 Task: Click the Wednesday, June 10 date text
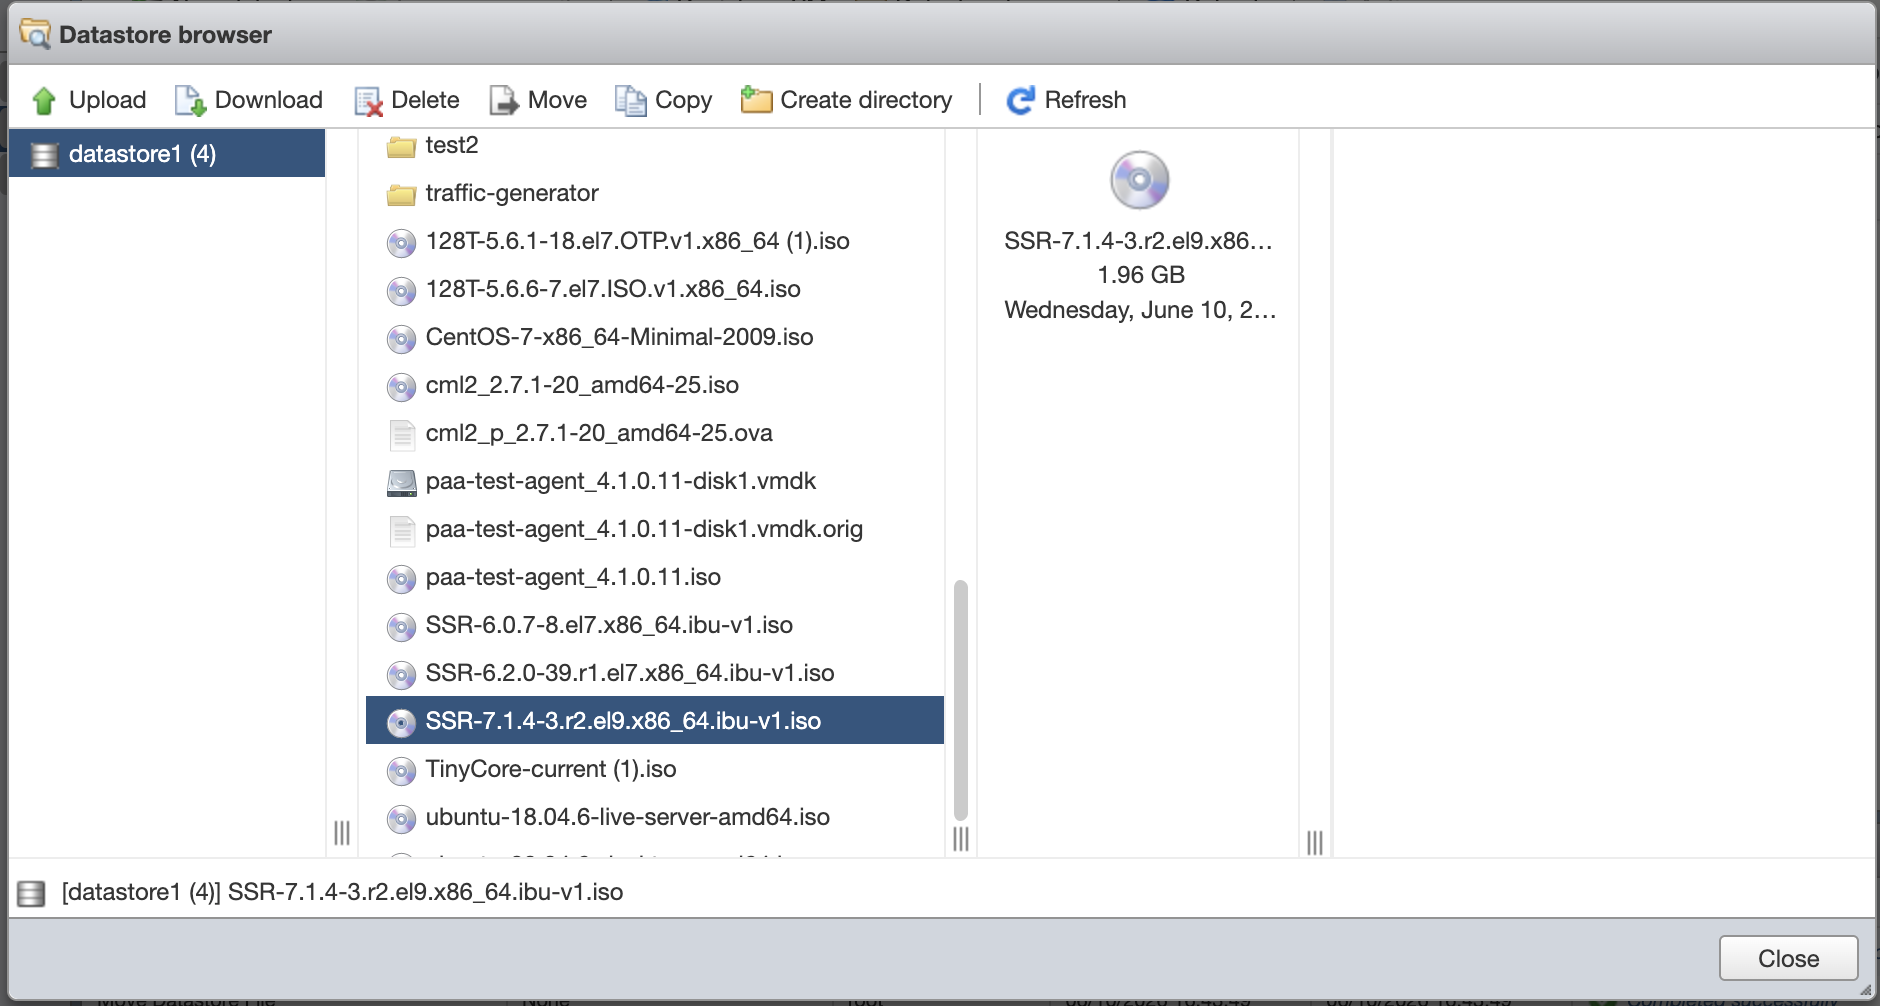(1140, 310)
